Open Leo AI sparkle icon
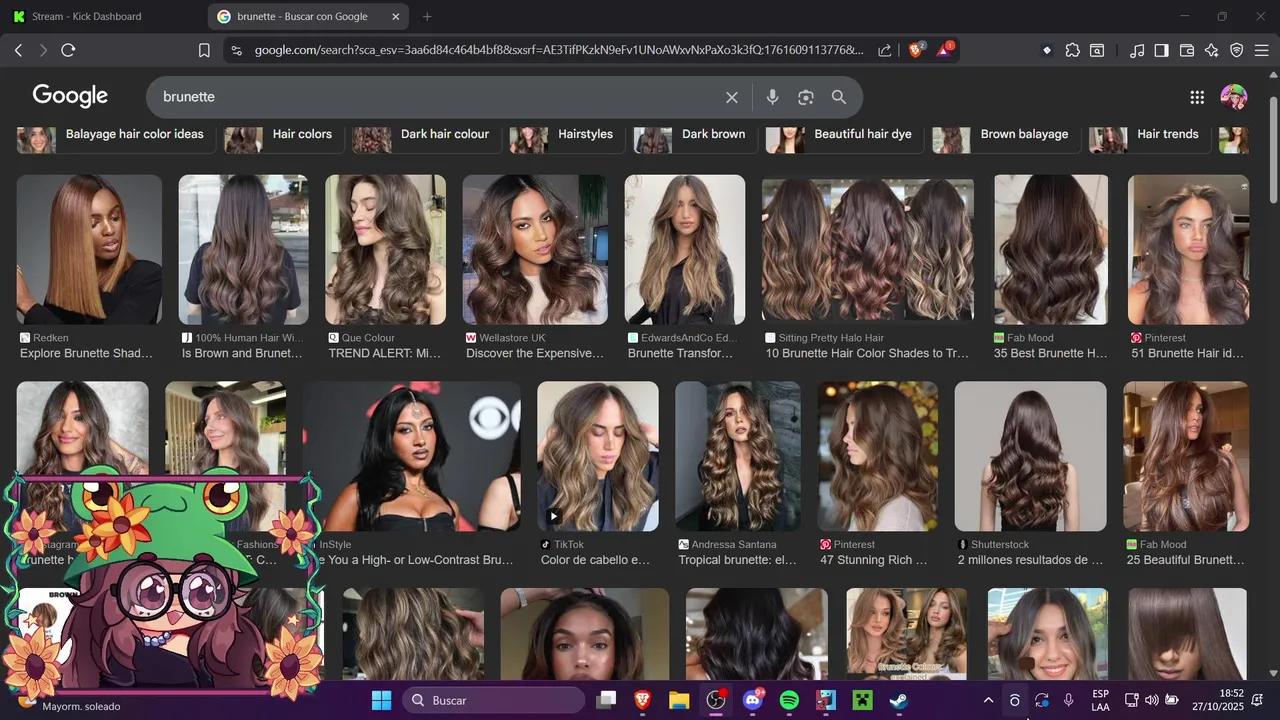Viewport: 1280px width, 720px height. [1212, 50]
